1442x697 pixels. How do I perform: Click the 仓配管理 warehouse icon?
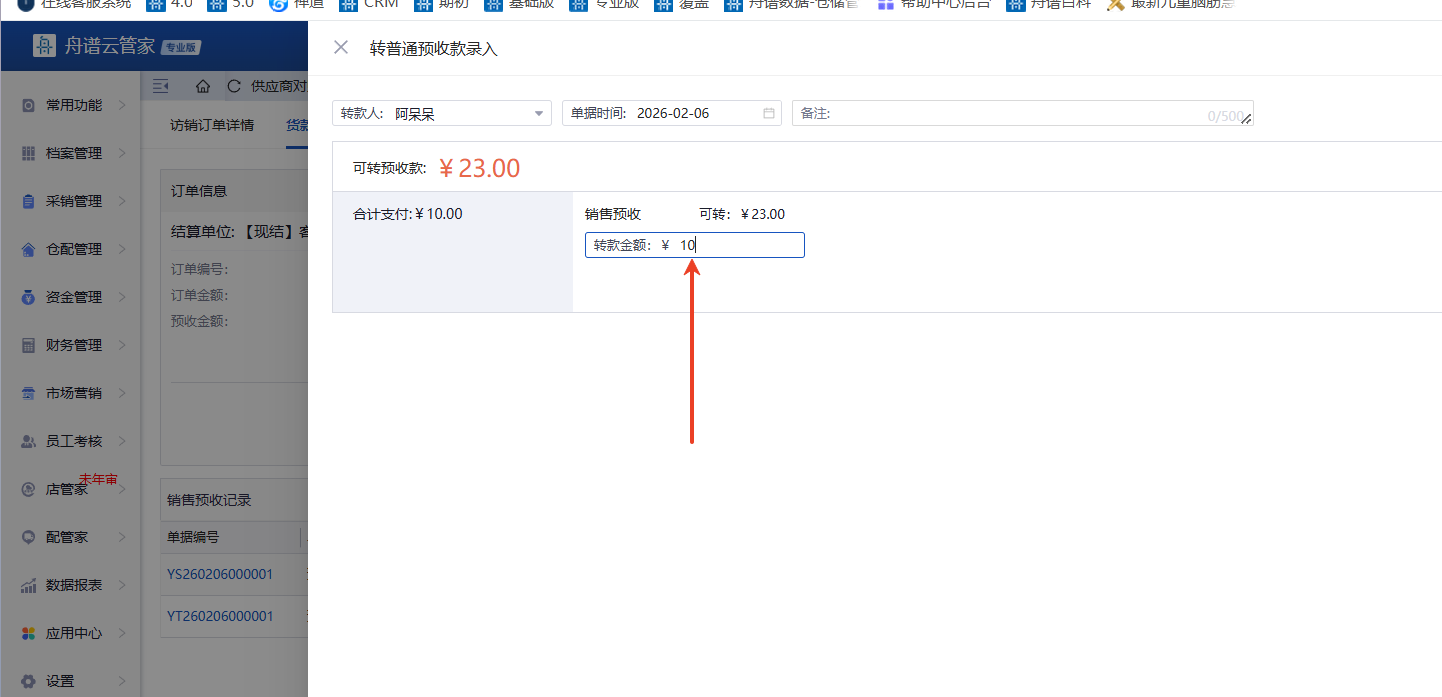(x=28, y=249)
